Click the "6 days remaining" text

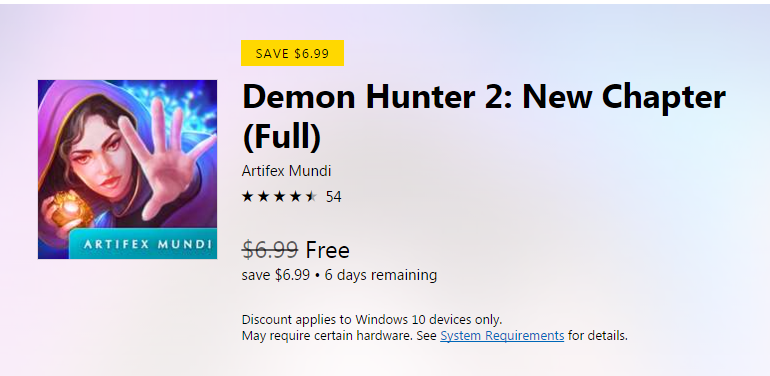pos(381,275)
